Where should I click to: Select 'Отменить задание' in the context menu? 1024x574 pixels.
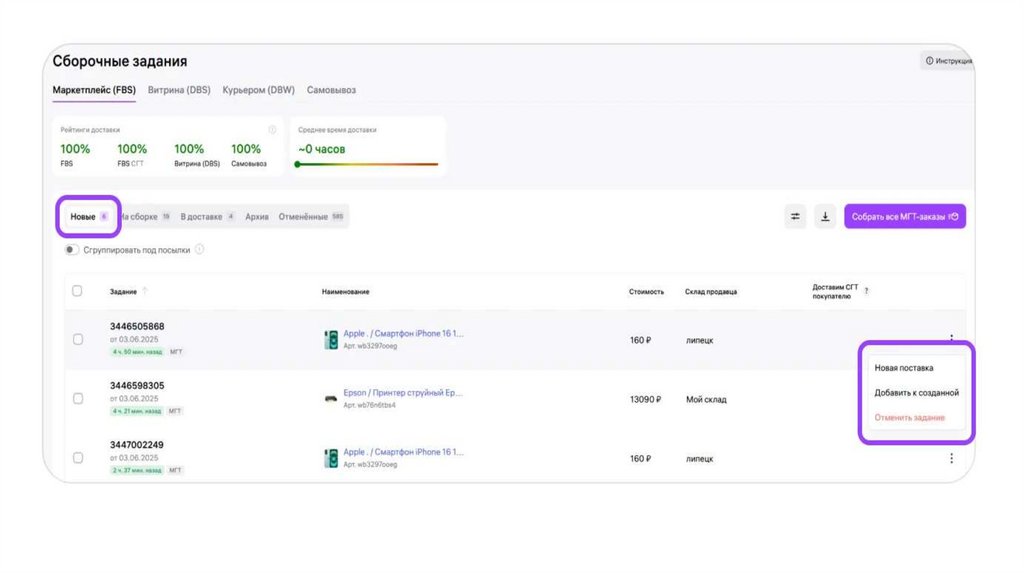(909, 417)
